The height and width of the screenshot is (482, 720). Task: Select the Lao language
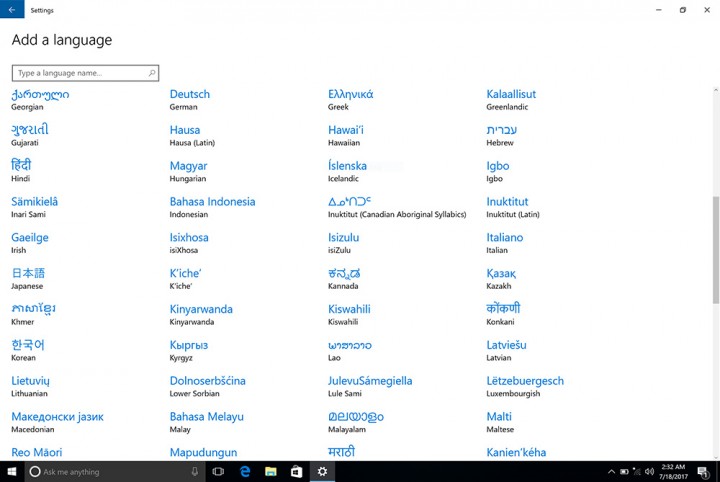350,350
